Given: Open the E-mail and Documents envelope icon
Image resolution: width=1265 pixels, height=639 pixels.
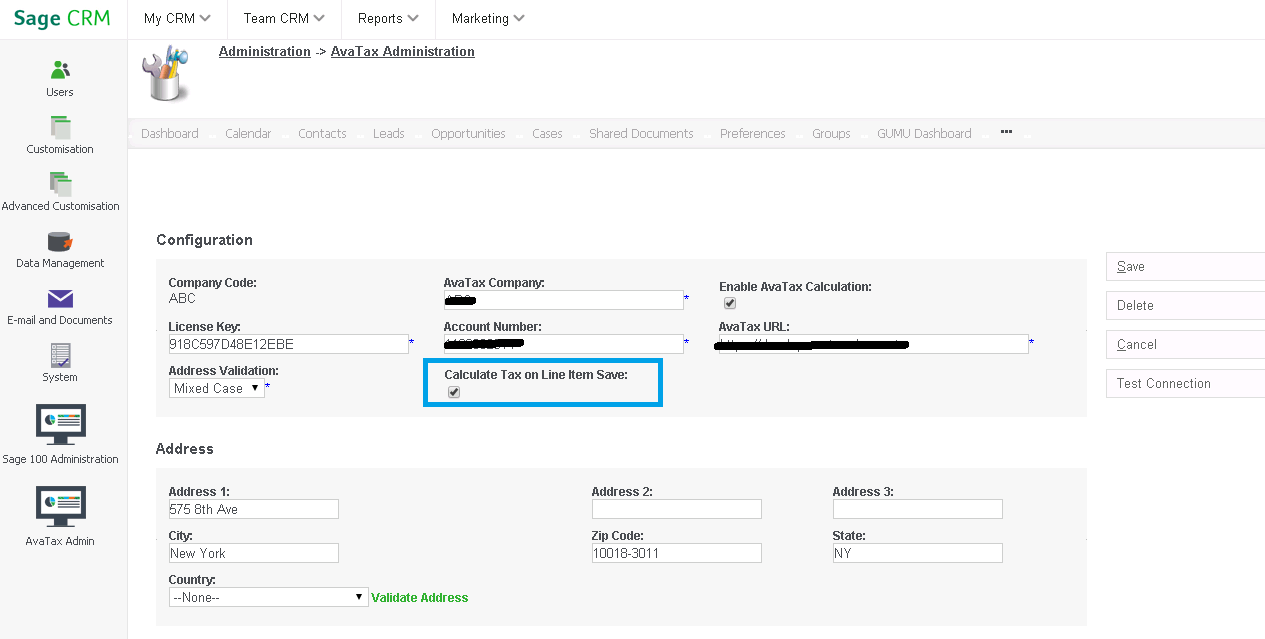Looking at the screenshot, I should 60,299.
